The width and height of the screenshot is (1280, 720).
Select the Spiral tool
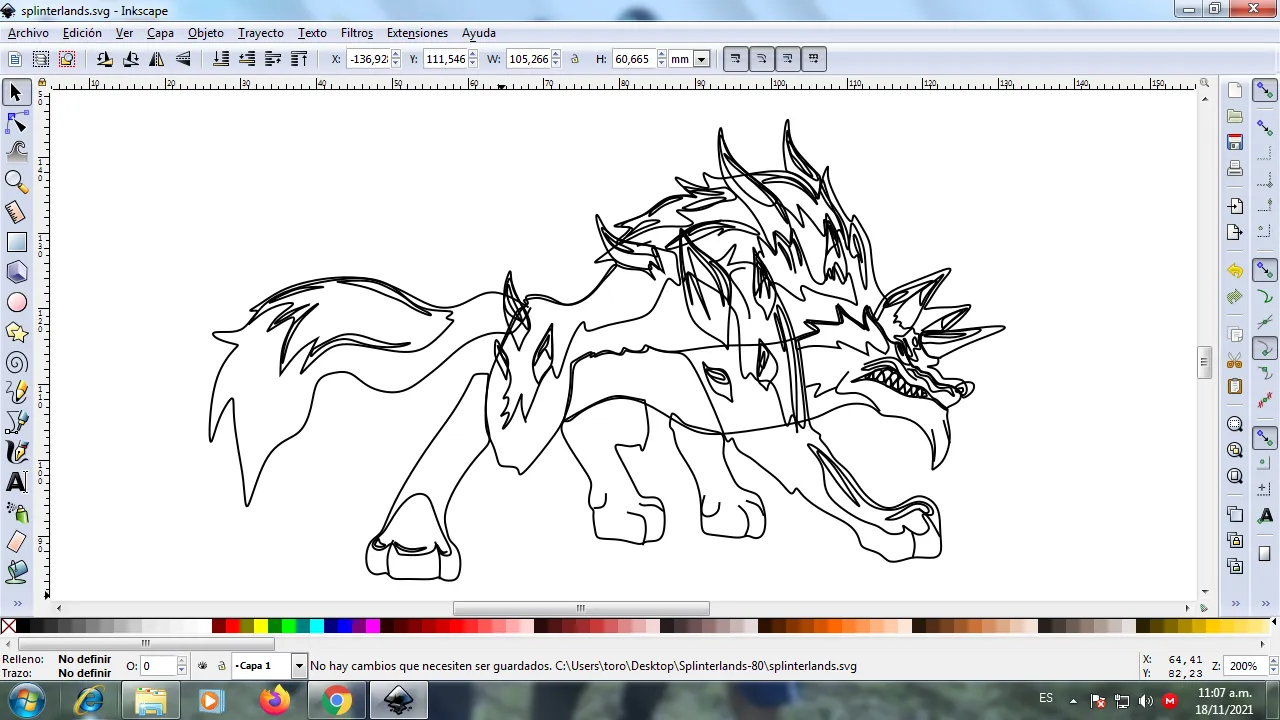click(16, 362)
